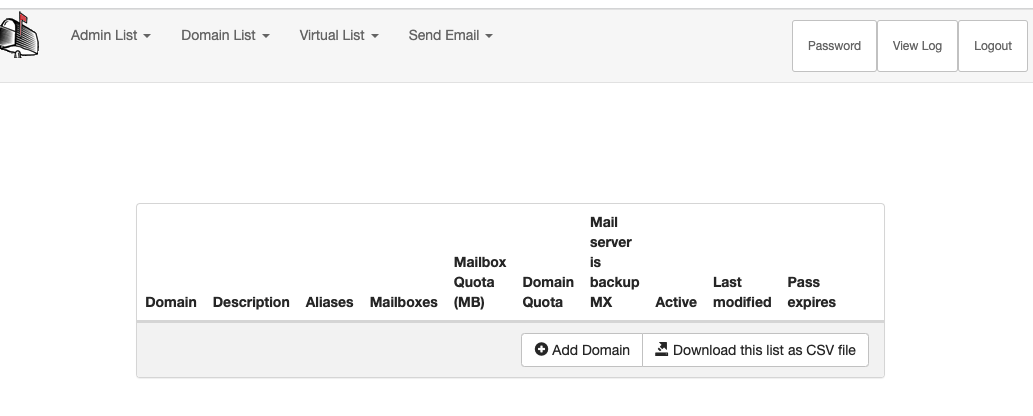Click the Domain column header
Image resolution: width=1033 pixels, height=416 pixels.
(x=171, y=302)
